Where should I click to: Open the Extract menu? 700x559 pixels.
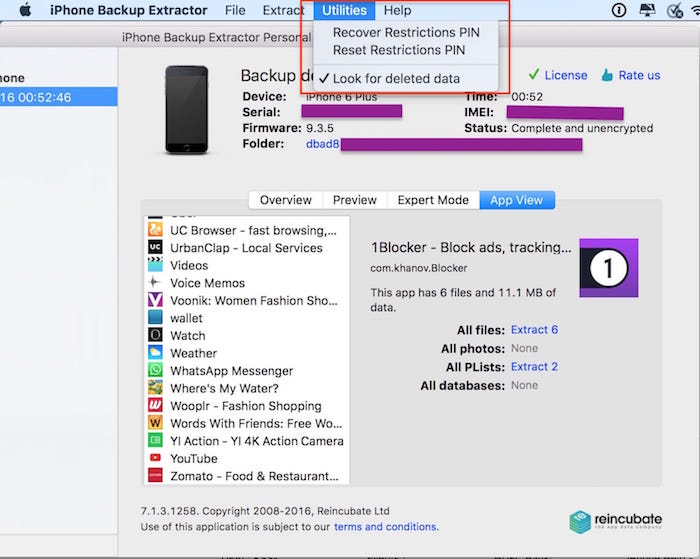point(283,10)
